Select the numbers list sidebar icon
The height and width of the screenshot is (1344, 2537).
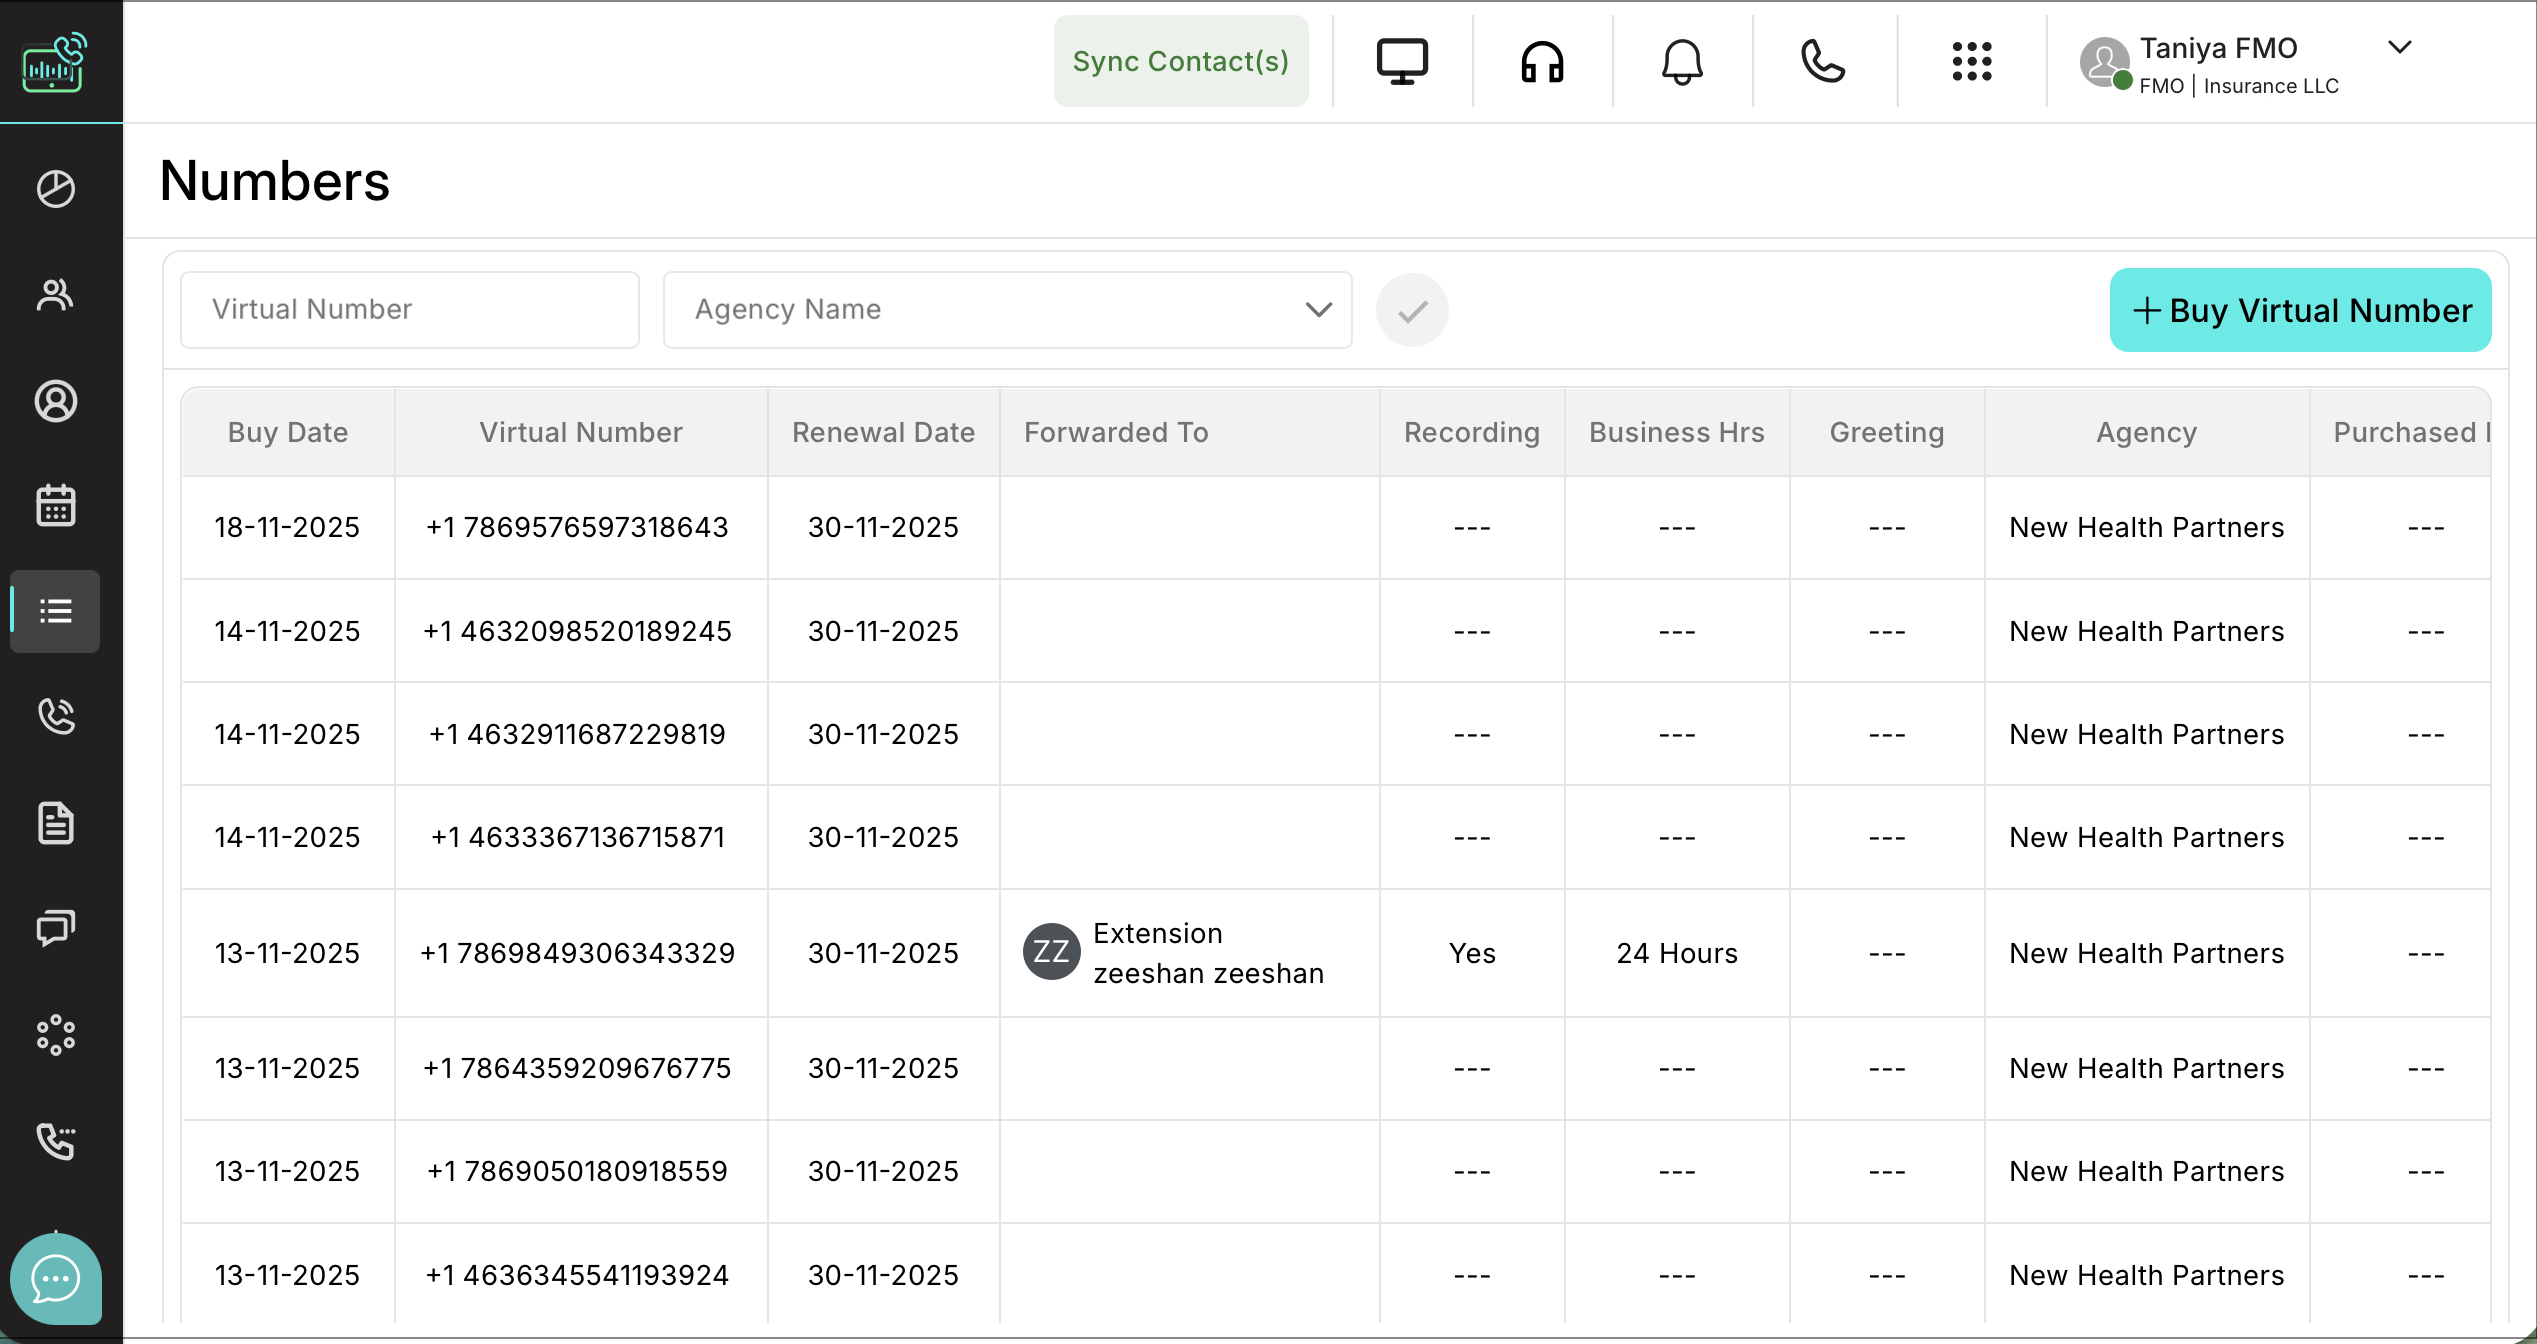(56, 611)
